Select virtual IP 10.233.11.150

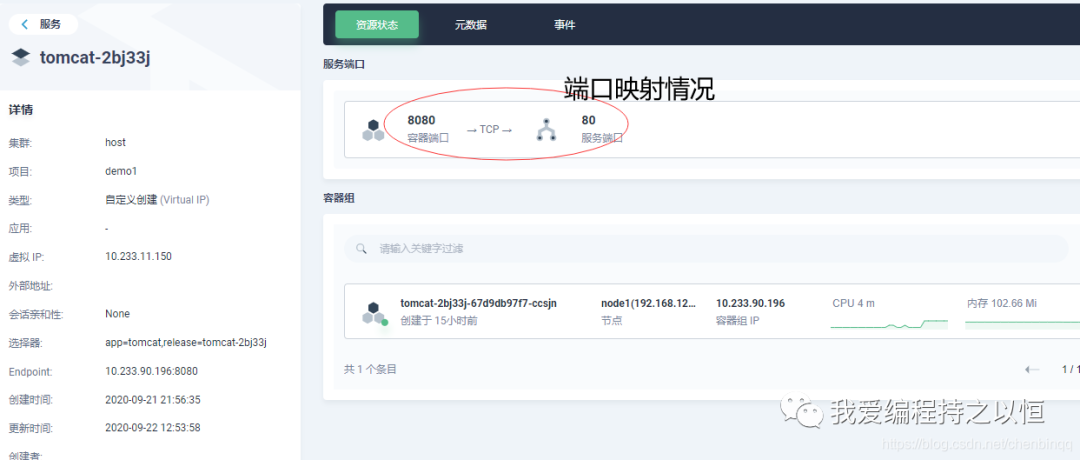138,256
